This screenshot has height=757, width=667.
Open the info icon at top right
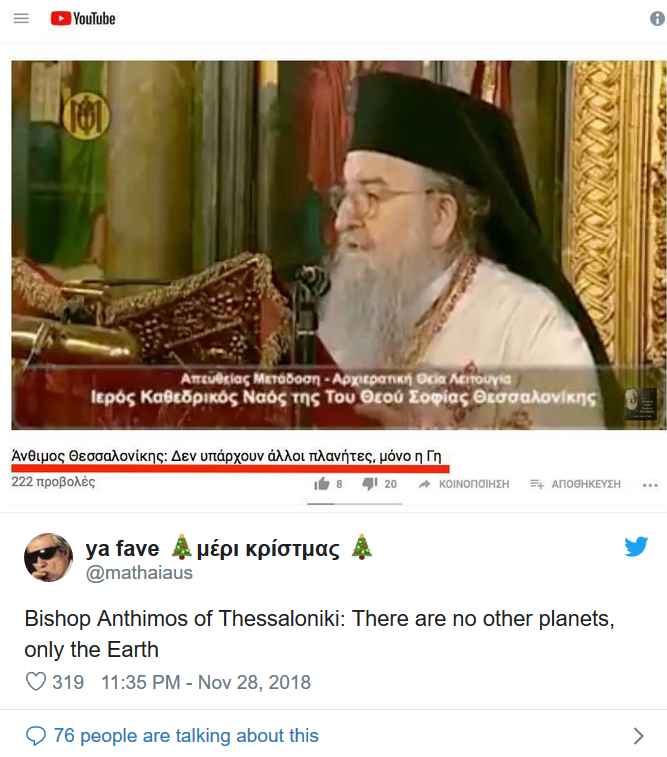click(657, 18)
